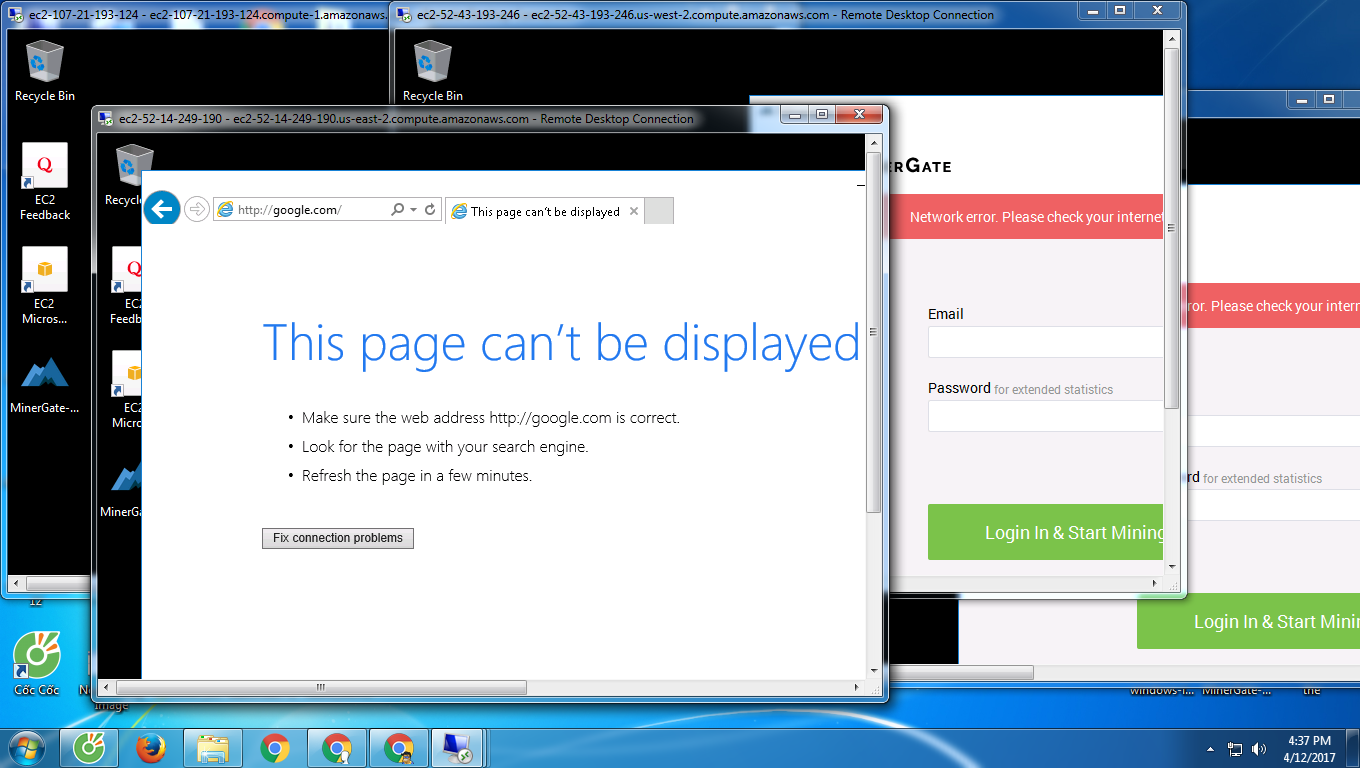Click the MinerGate Email input field
The height and width of the screenshot is (768, 1360).
click(x=1045, y=342)
